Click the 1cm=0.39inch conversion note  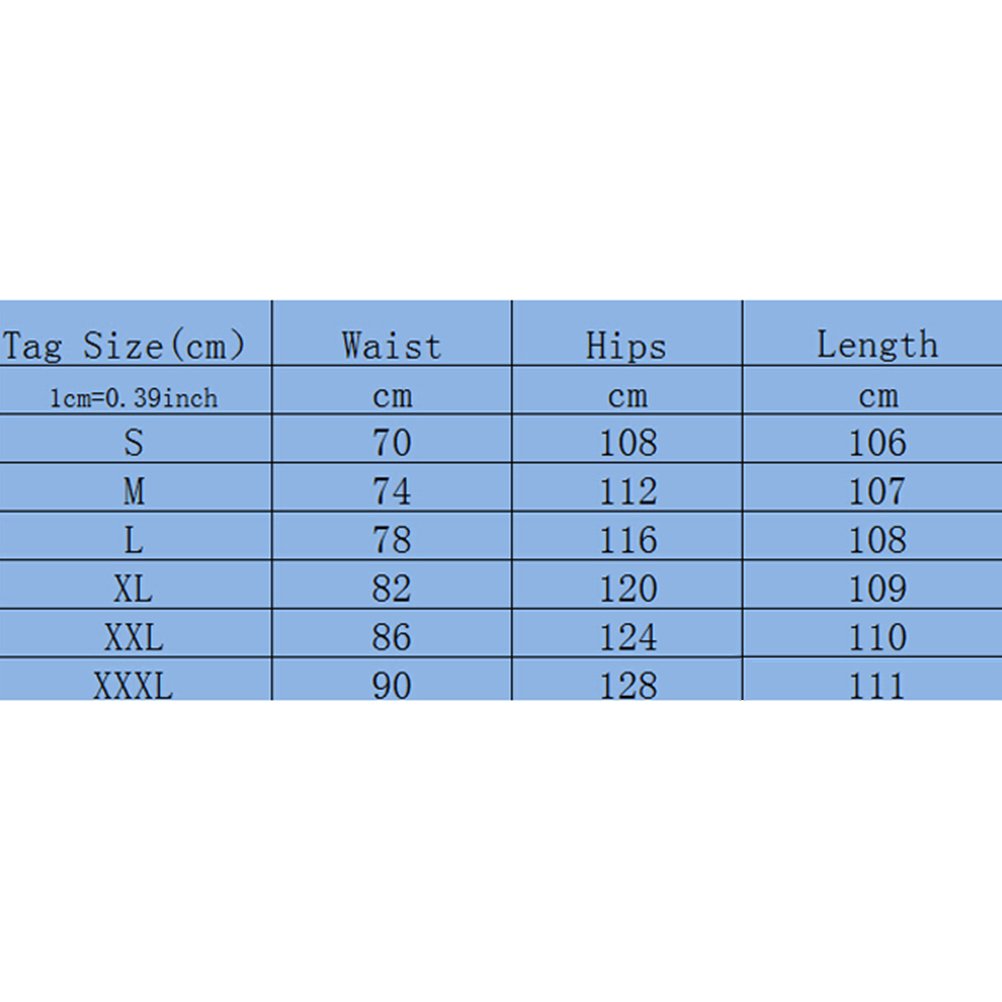point(134,398)
